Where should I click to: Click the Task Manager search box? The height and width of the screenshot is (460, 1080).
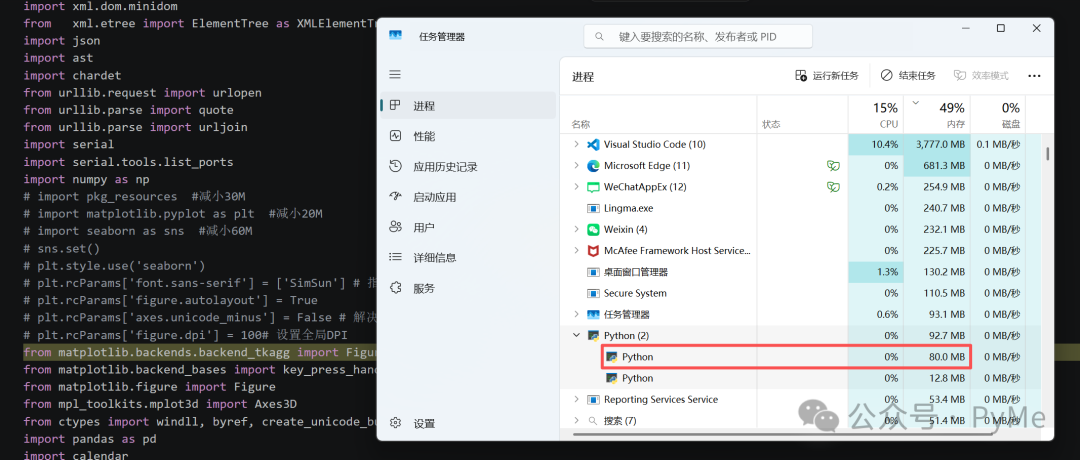click(698, 36)
